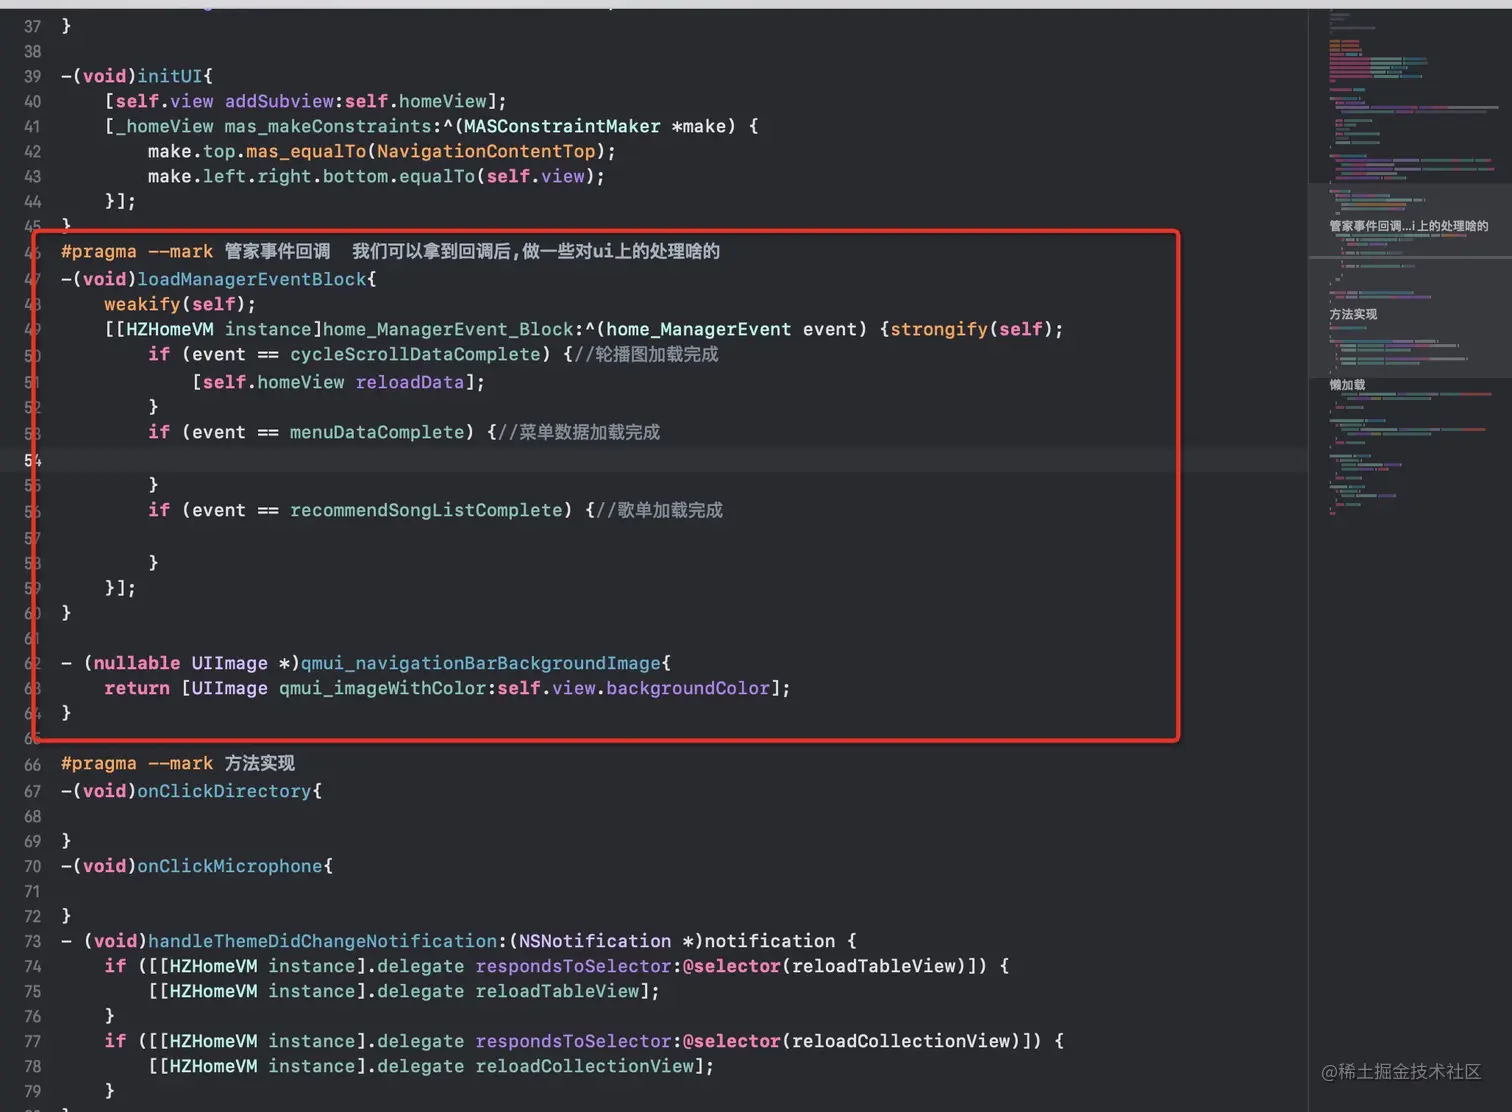The height and width of the screenshot is (1112, 1512).
Task: Click loadManagerEventBlock method name
Action: pos(252,279)
